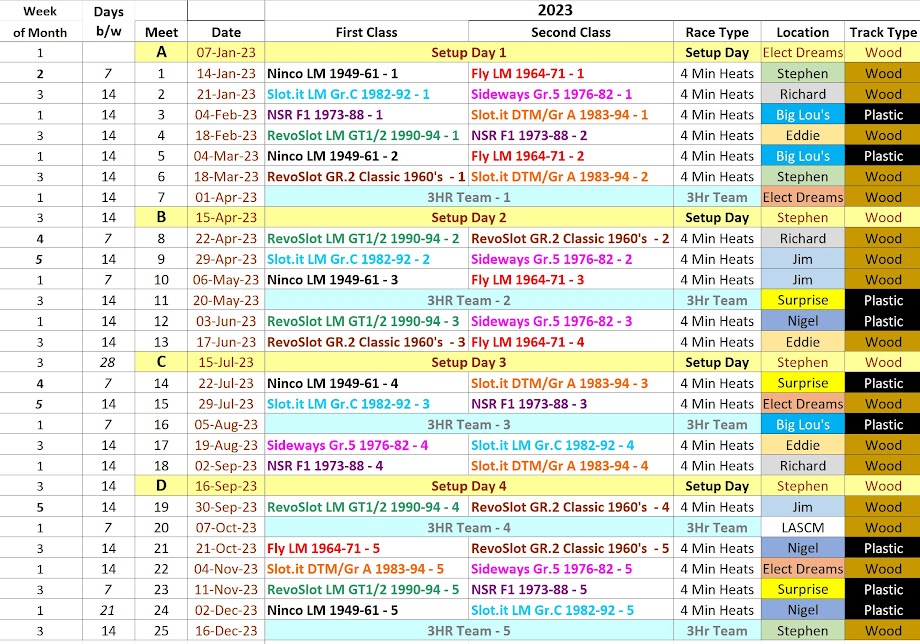This screenshot has height=644, width=920.
Task: Select the Race Type column header
Action: (x=717, y=32)
